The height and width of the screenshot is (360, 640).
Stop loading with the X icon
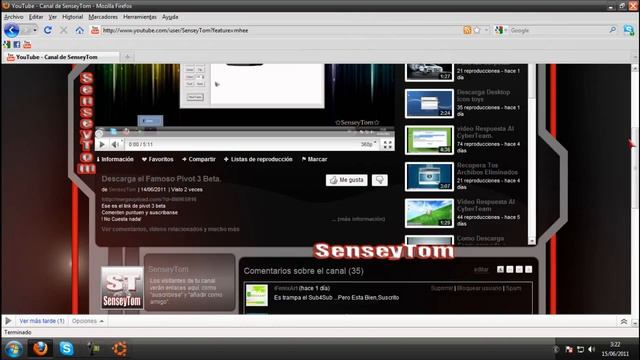pos(63,30)
